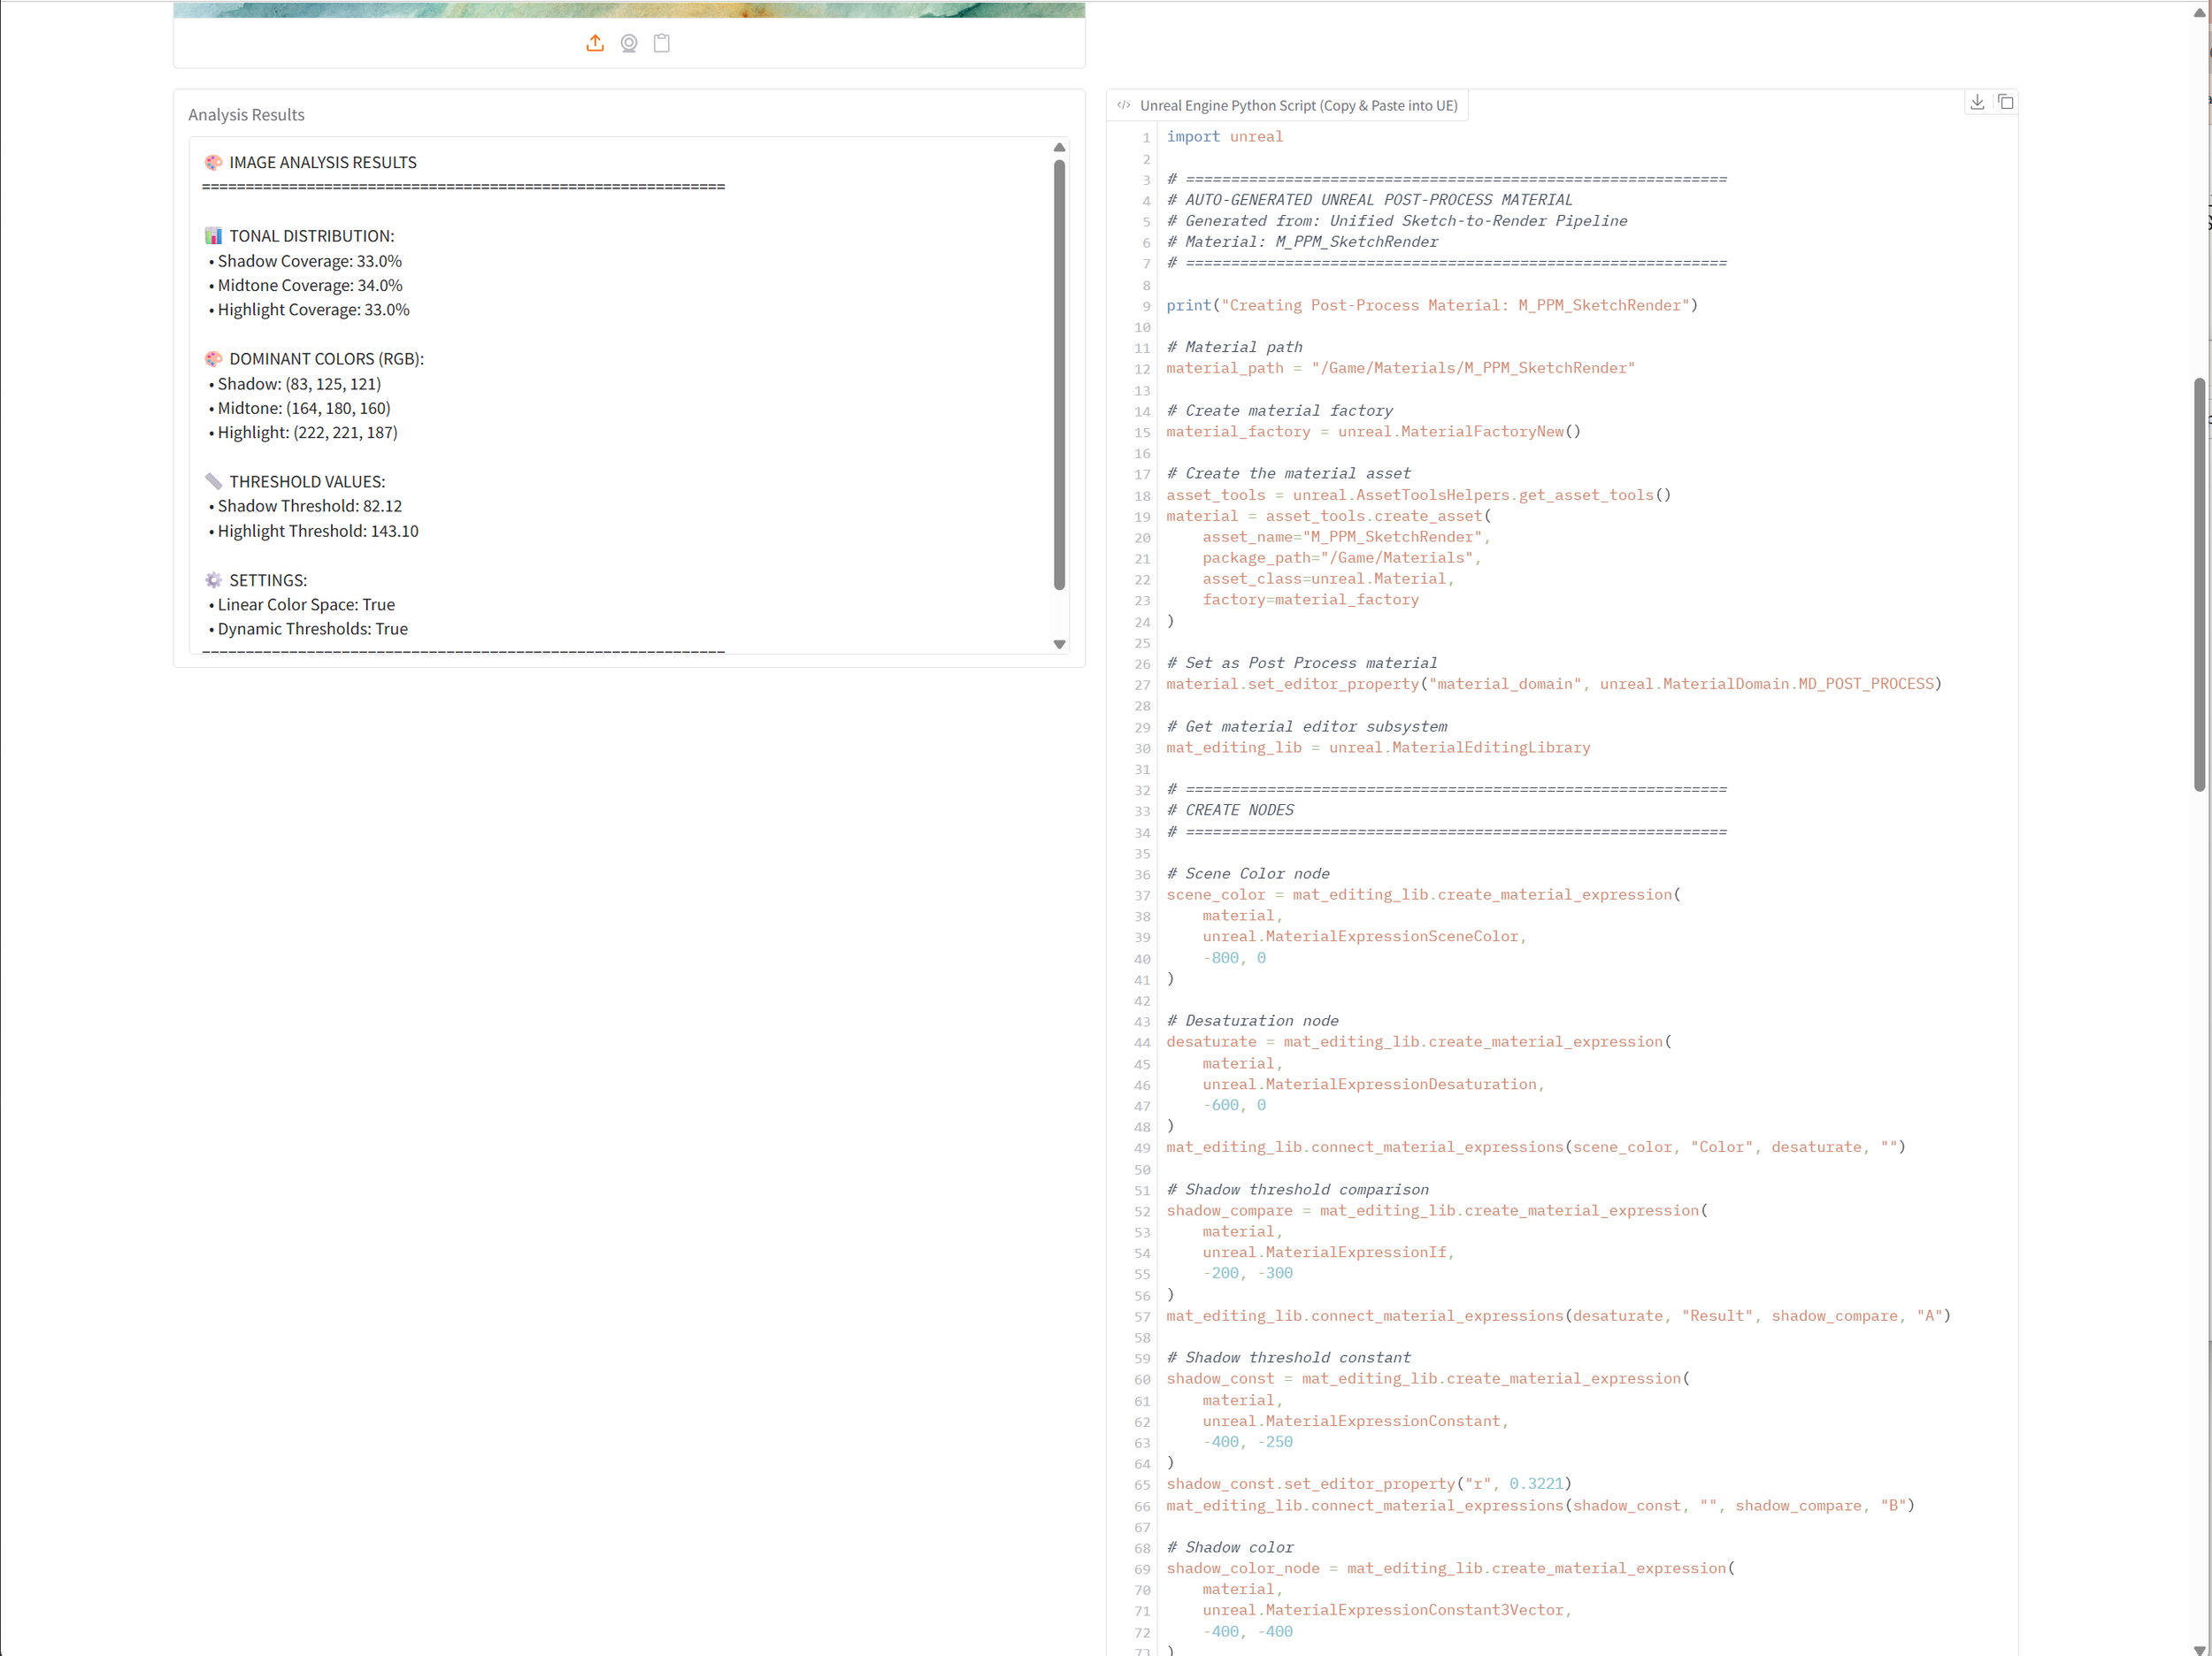Click the page scrollbar up arrow

pyautogui.click(x=2199, y=13)
